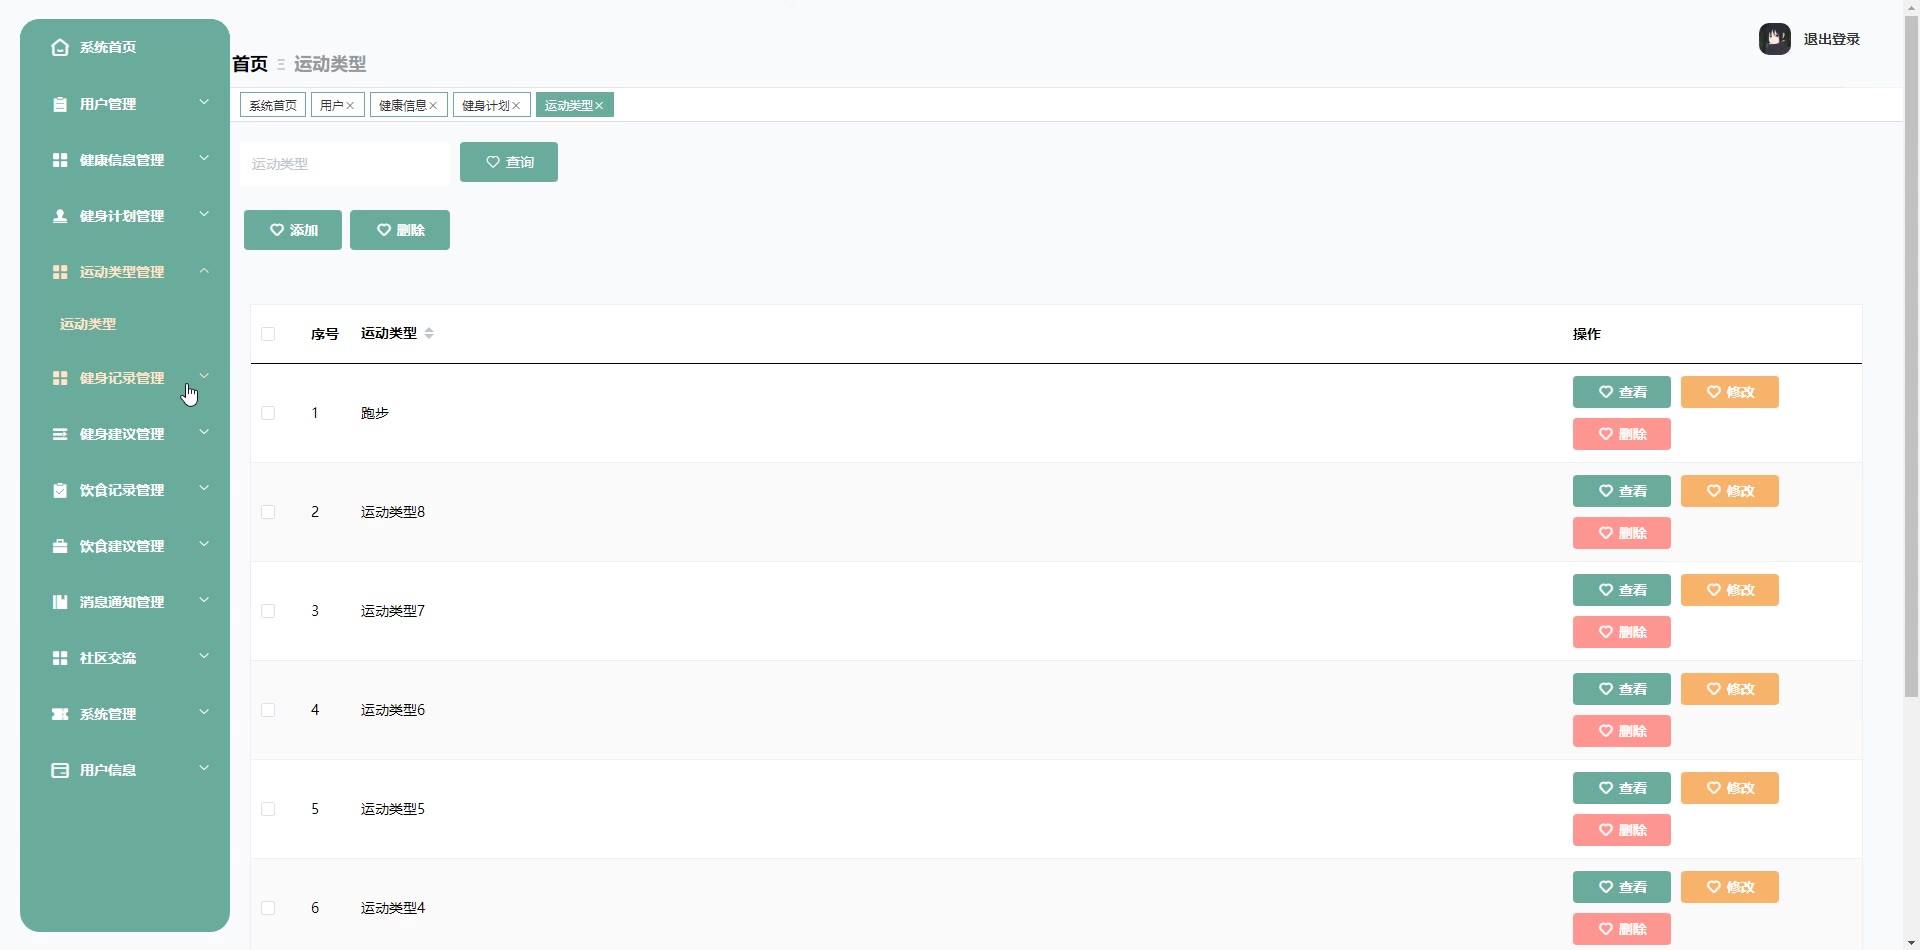Collapse the 运动类型管理 sidebar menu
The height and width of the screenshot is (950, 1920).
point(204,271)
